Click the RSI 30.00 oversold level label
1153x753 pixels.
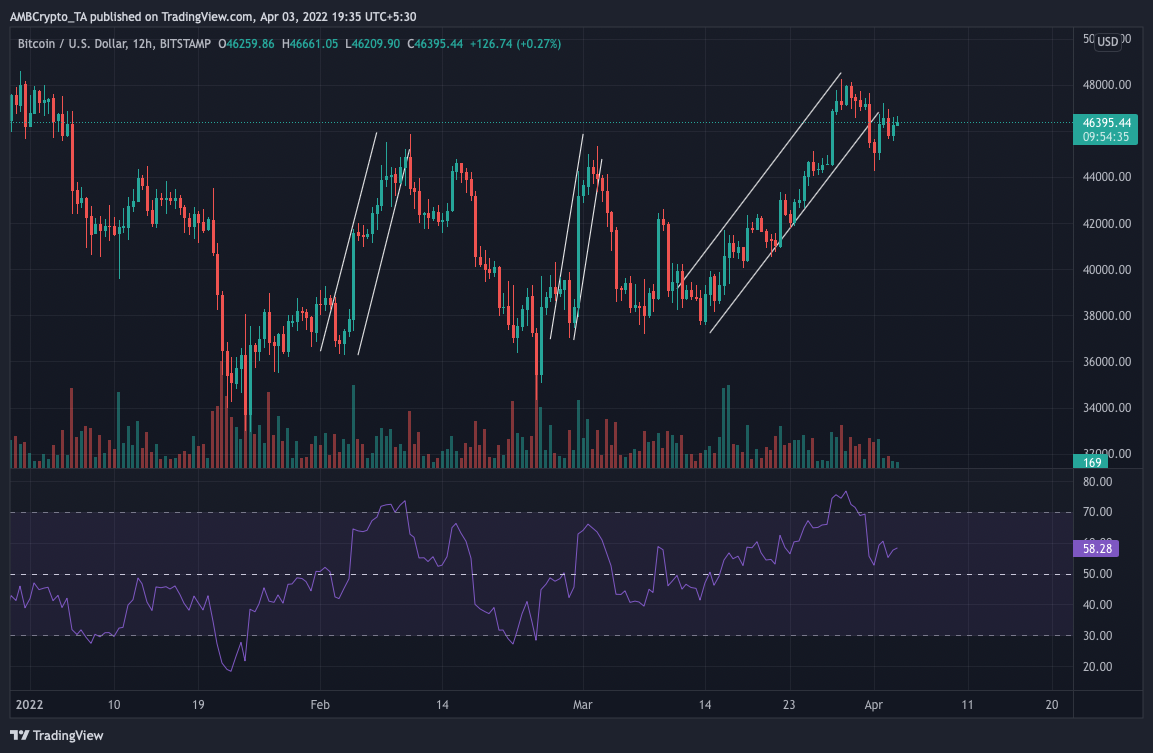coord(1096,636)
